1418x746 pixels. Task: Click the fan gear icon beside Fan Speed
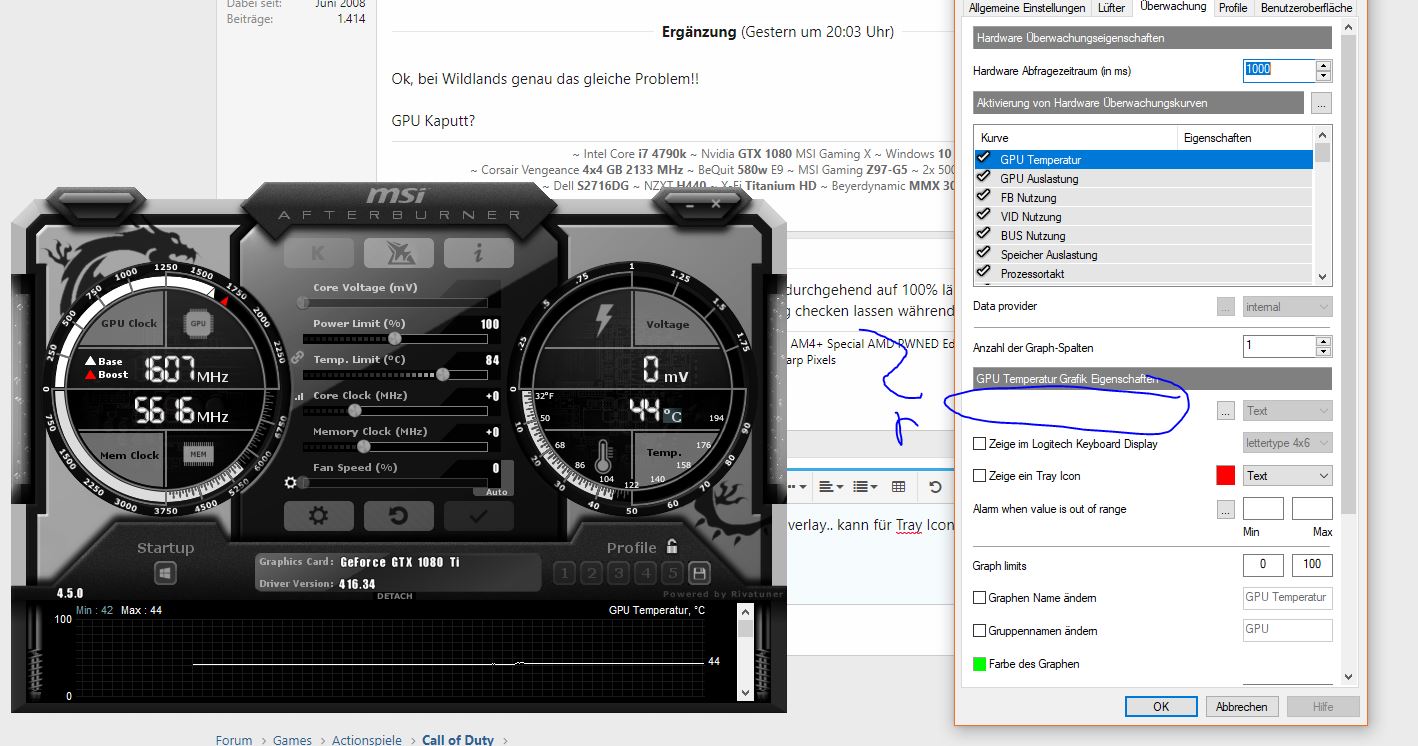coord(291,482)
